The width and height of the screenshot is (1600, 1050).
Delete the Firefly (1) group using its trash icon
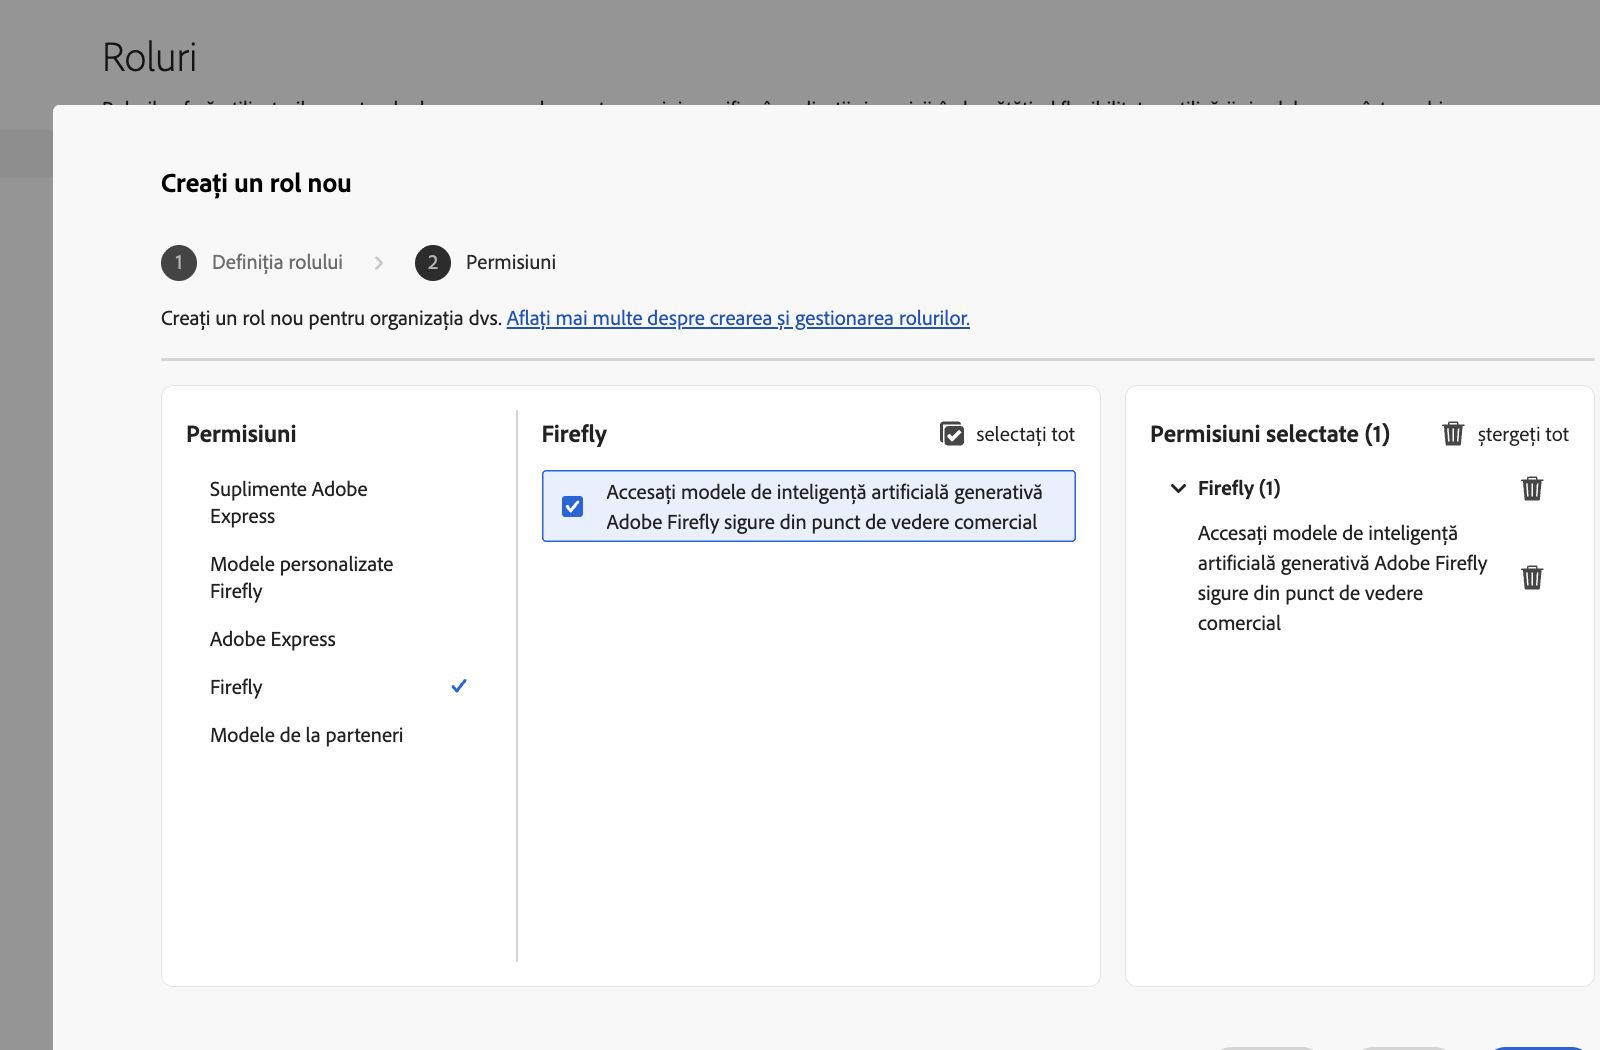click(1532, 488)
